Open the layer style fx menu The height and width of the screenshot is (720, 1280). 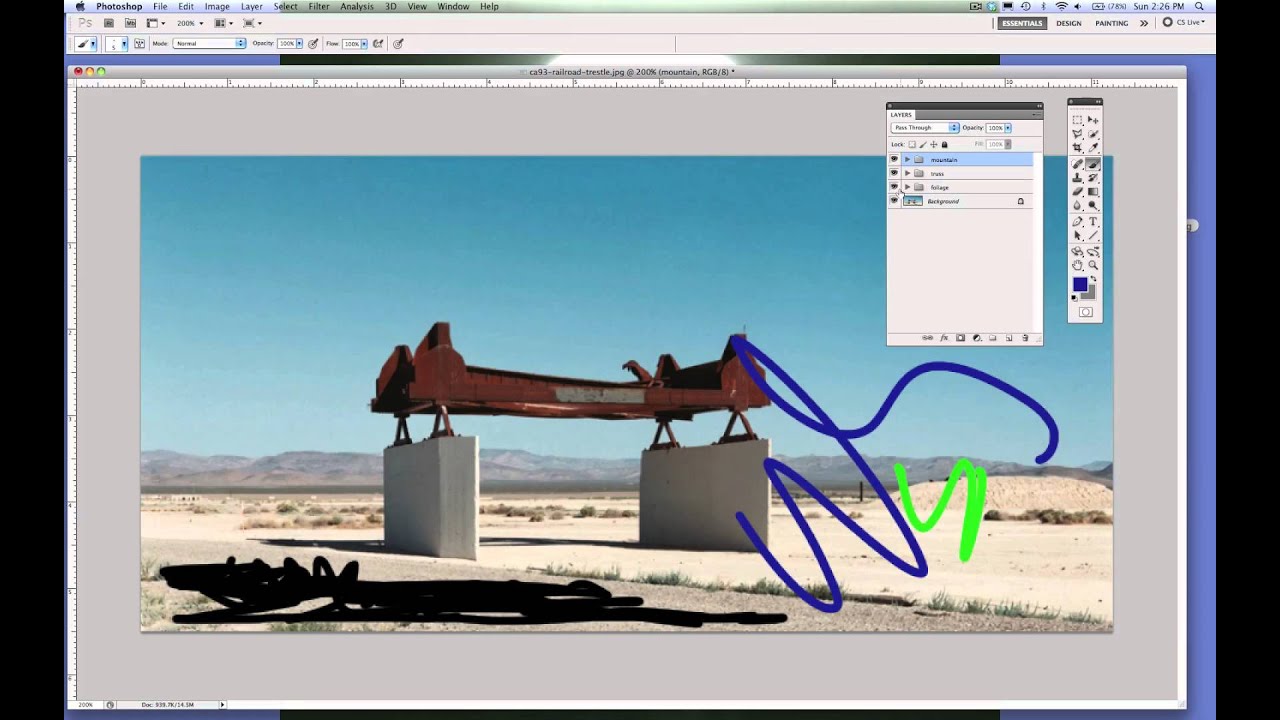944,338
